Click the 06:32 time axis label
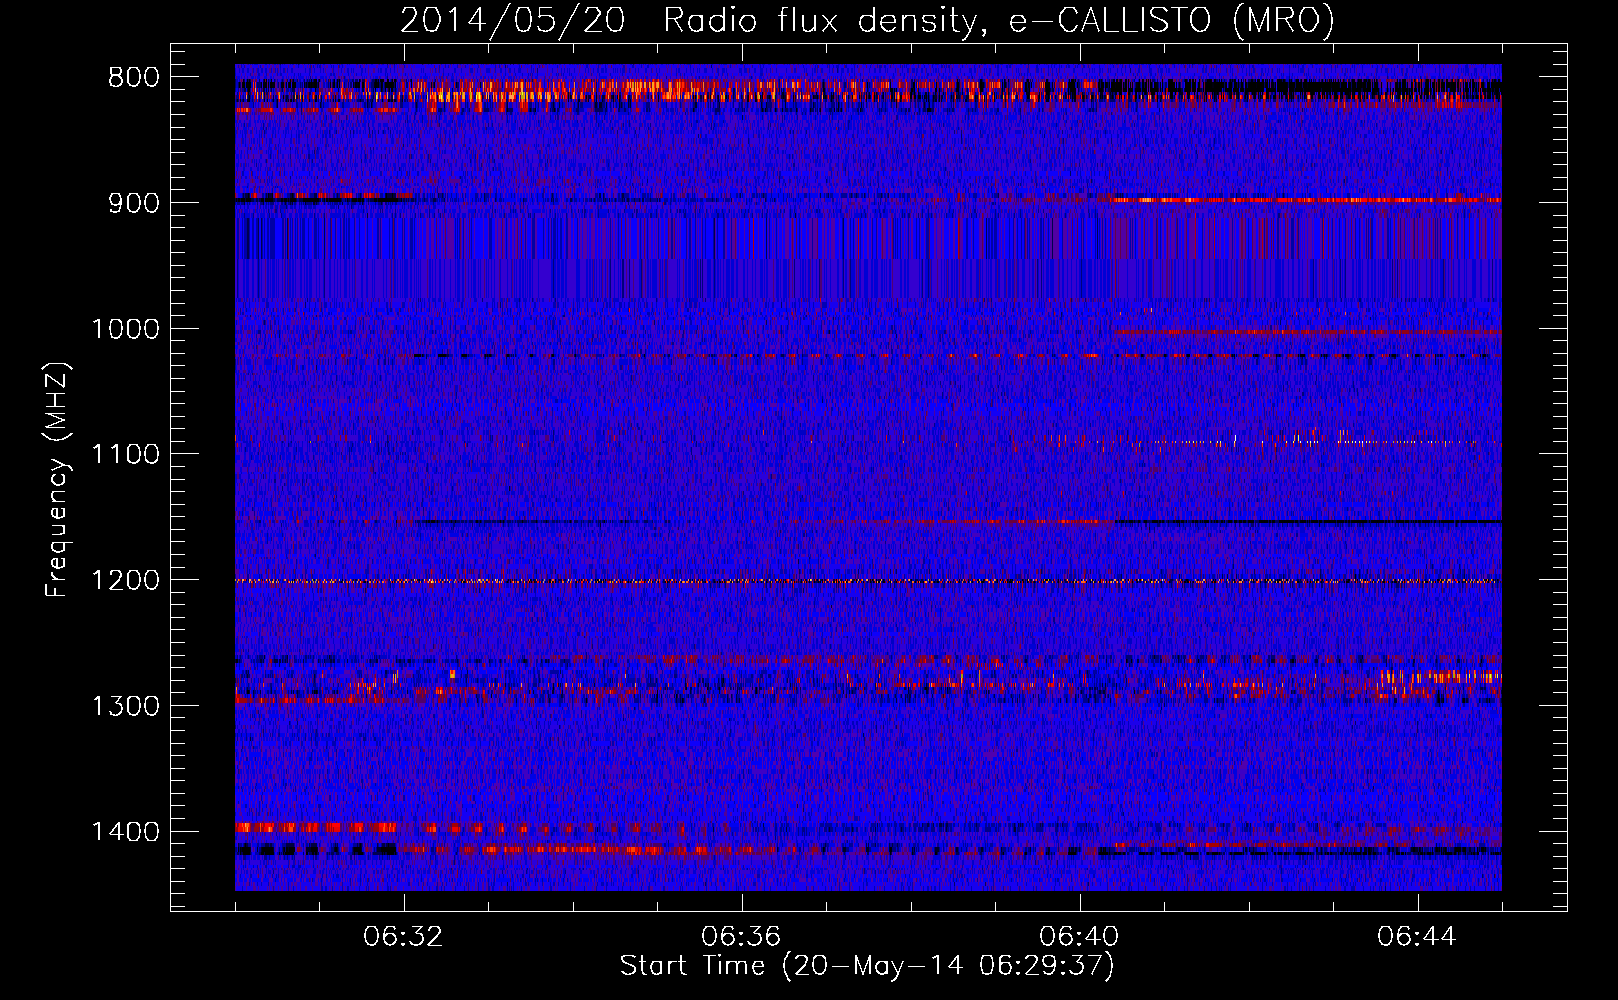The image size is (1618, 1000). click(404, 937)
